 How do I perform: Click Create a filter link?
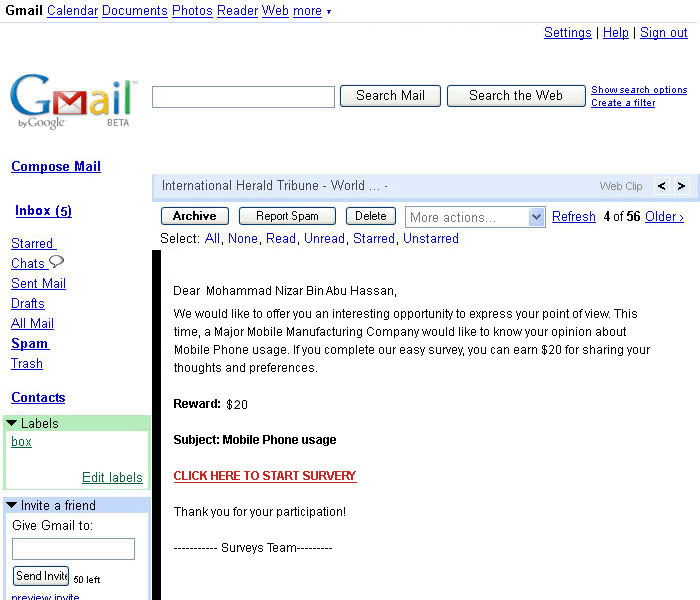tap(623, 103)
